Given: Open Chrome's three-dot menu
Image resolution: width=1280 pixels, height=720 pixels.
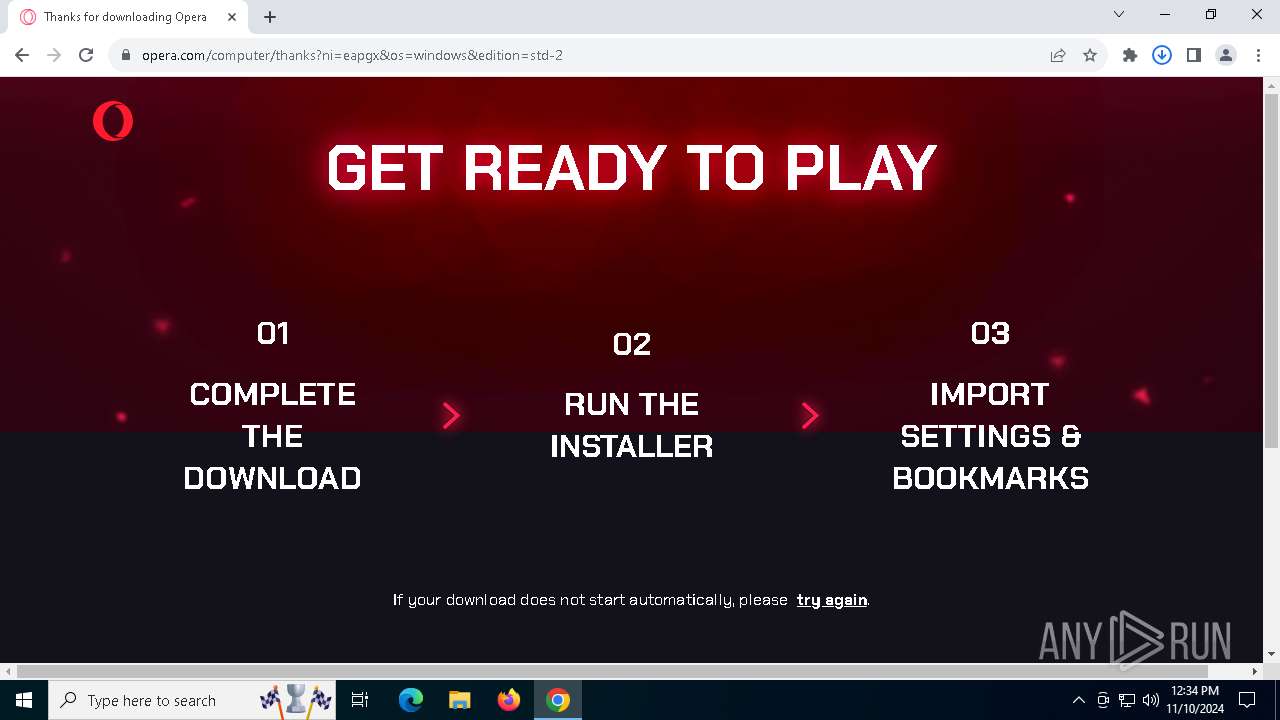Looking at the screenshot, I should [1258, 55].
